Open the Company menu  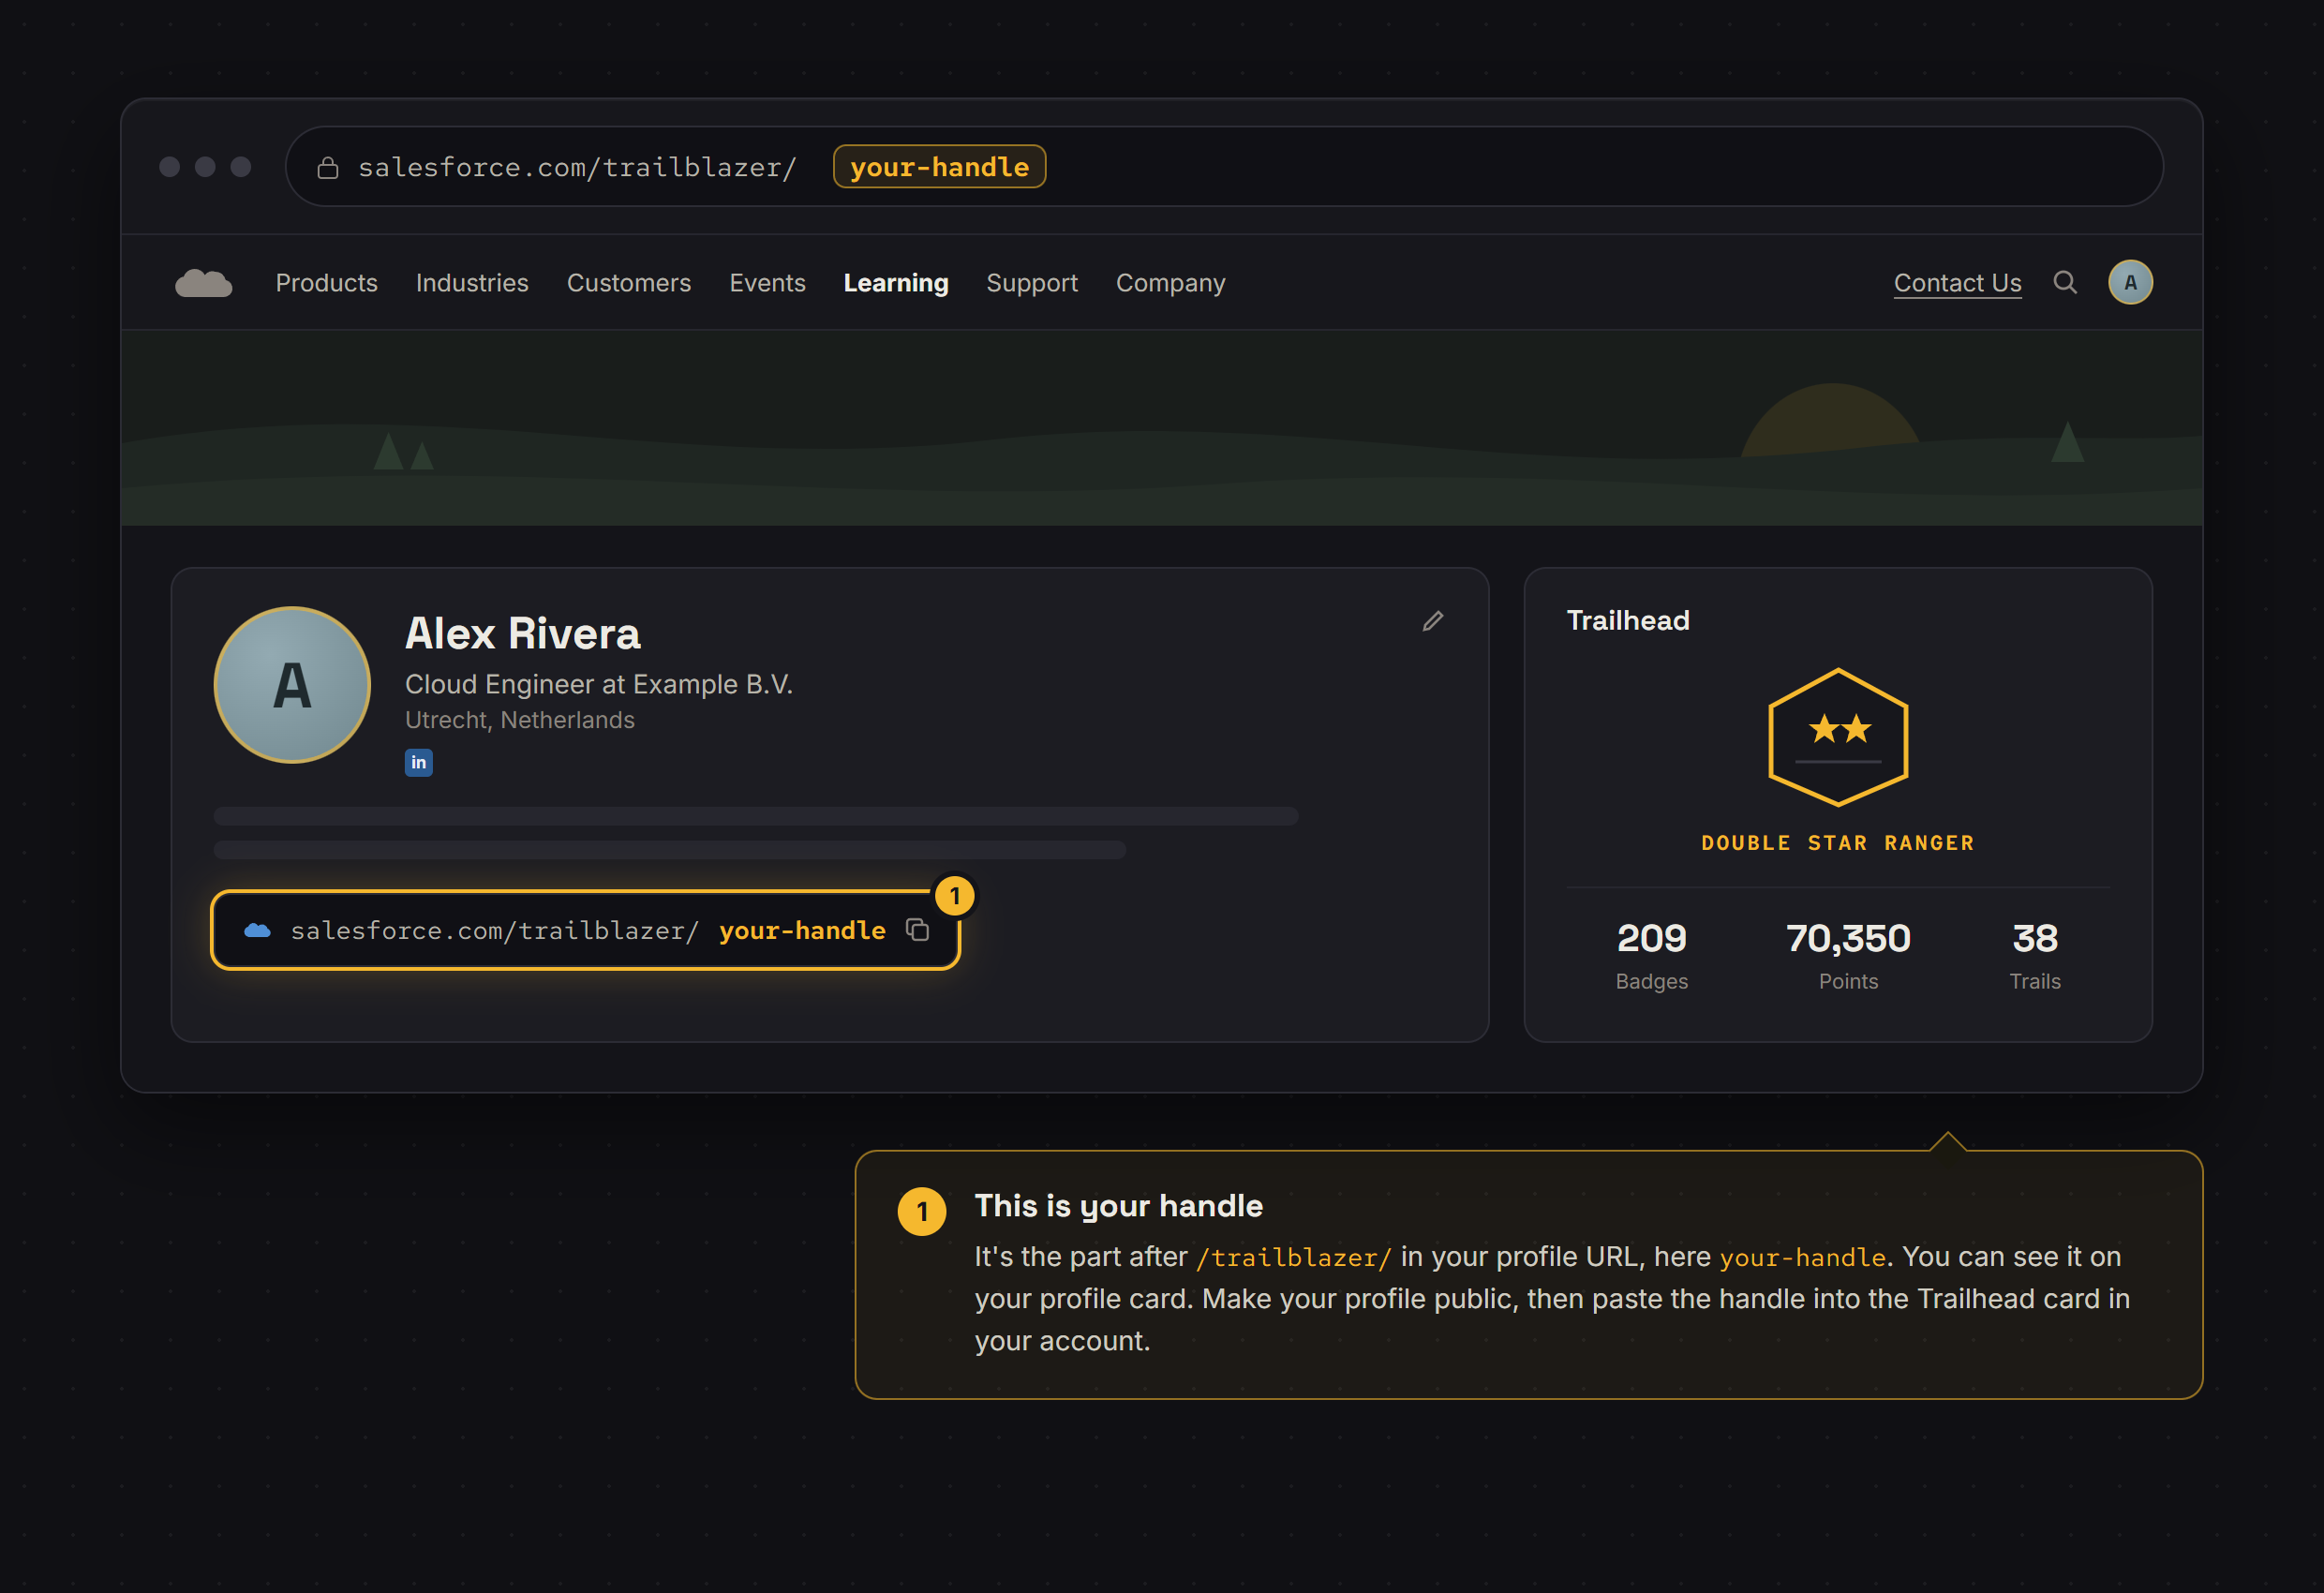[1170, 283]
